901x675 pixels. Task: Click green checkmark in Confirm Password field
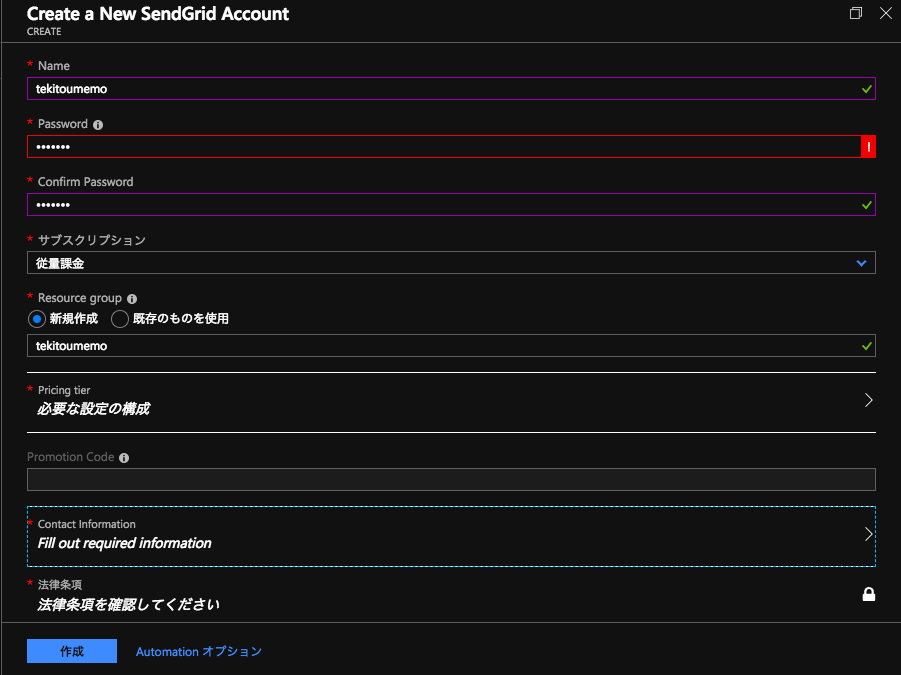(867, 205)
